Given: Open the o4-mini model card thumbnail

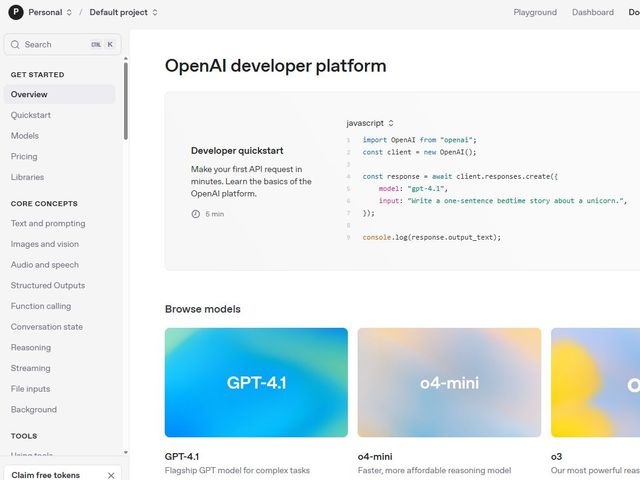Looking at the screenshot, I should click(449, 382).
